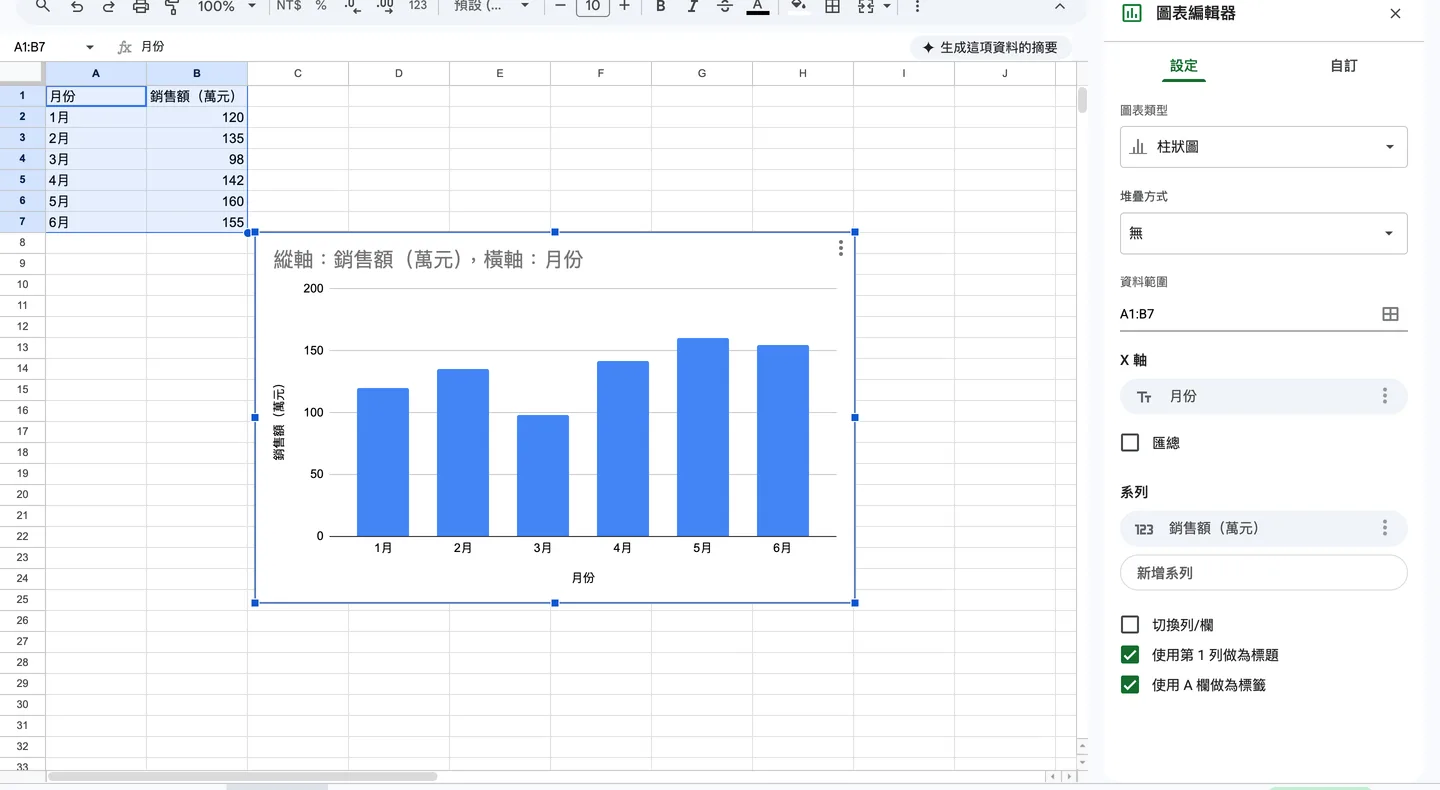Open the 柱狀圖 chart type dropdown
The width and height of the screenshot is (1440, 790).
pos(1264,147)
